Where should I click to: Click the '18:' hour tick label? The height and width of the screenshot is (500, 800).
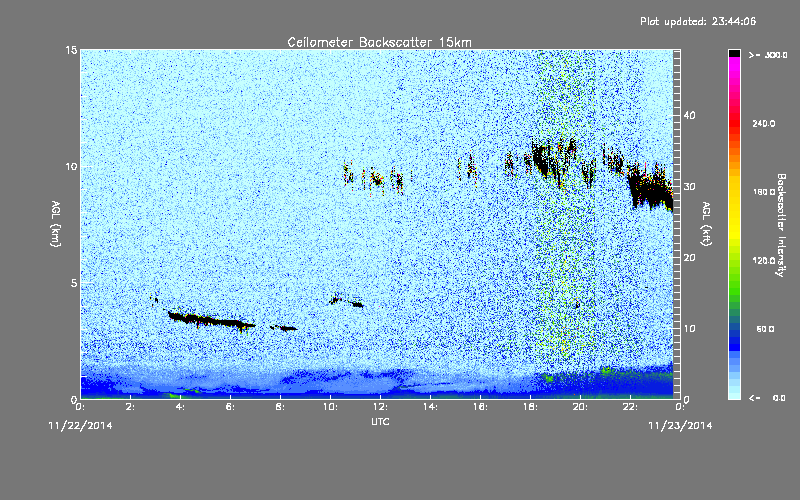pos(530,407)
